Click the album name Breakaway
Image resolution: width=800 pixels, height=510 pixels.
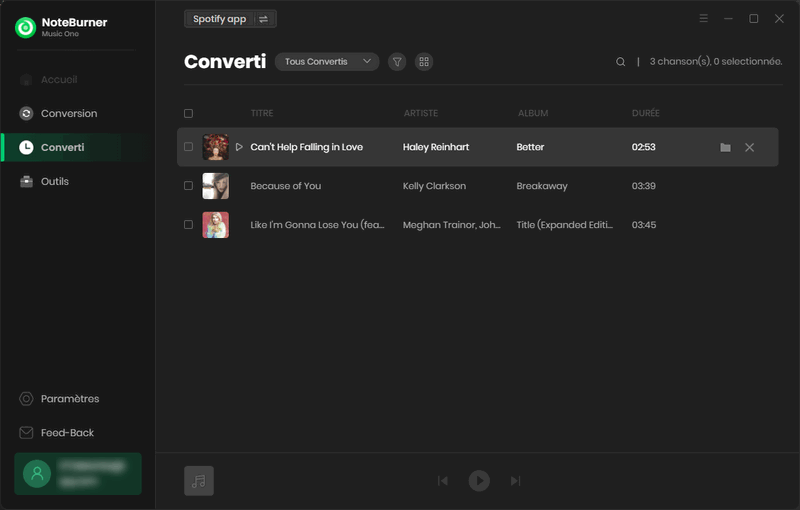click(542, 186)
